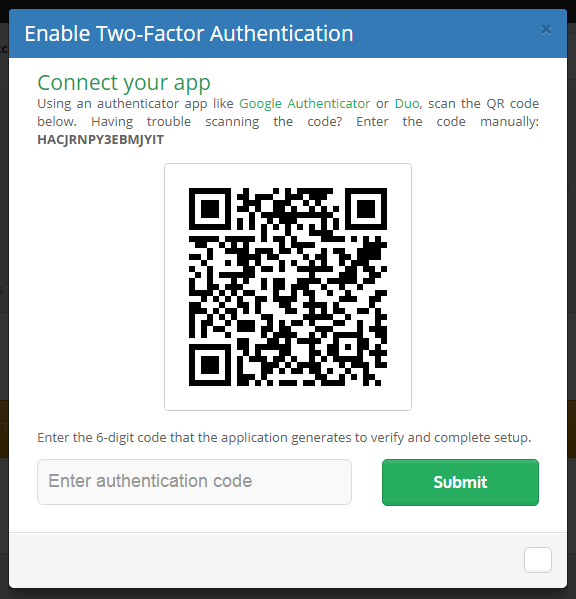Click the center of the QR code
Screen dimensions: 576x599
tap(288, 287)
